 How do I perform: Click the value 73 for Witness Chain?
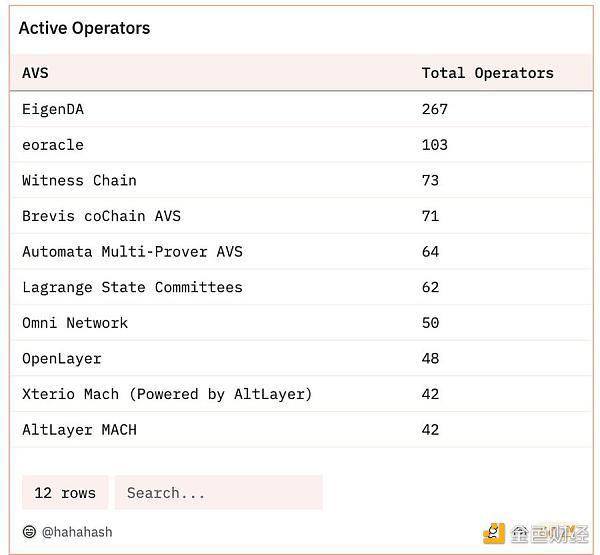coord(430,181)
